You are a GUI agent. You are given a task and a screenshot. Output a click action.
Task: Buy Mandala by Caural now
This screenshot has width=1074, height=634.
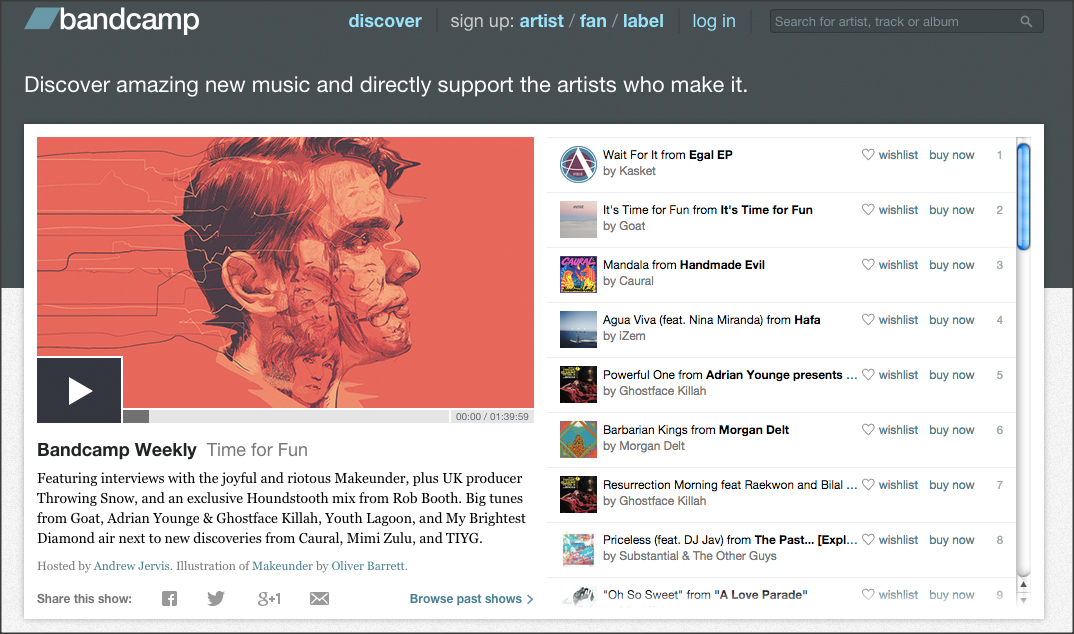click(x=951, y=264)
